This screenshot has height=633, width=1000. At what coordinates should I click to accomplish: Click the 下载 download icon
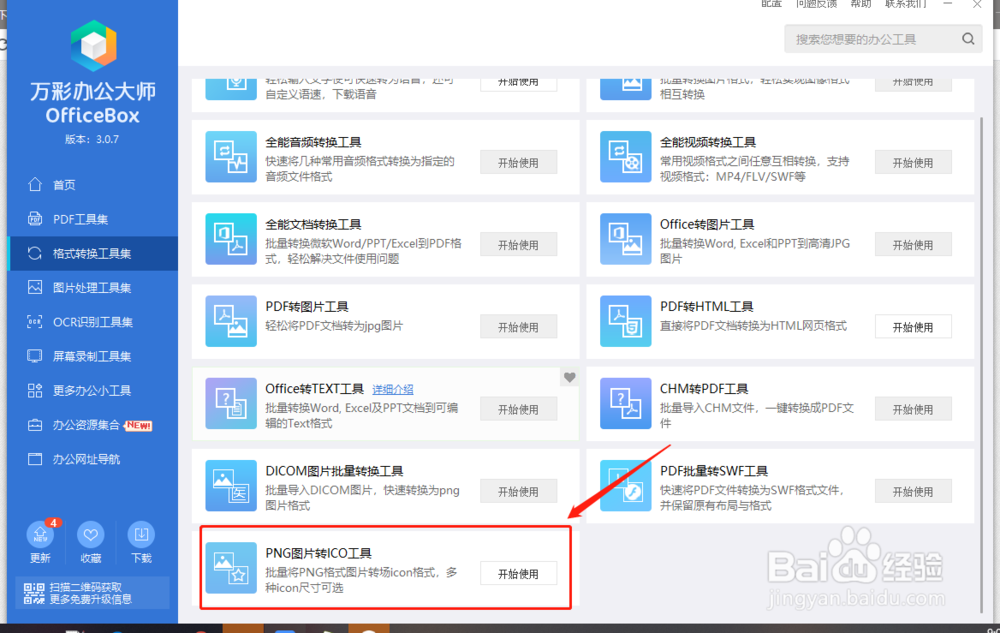[x=141, y=535]
